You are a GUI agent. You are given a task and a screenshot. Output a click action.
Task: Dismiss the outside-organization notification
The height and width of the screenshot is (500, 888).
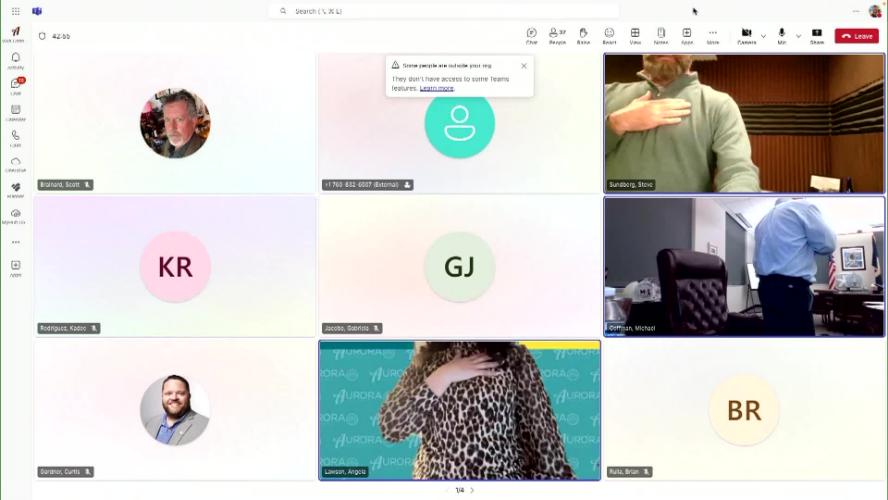523,66
